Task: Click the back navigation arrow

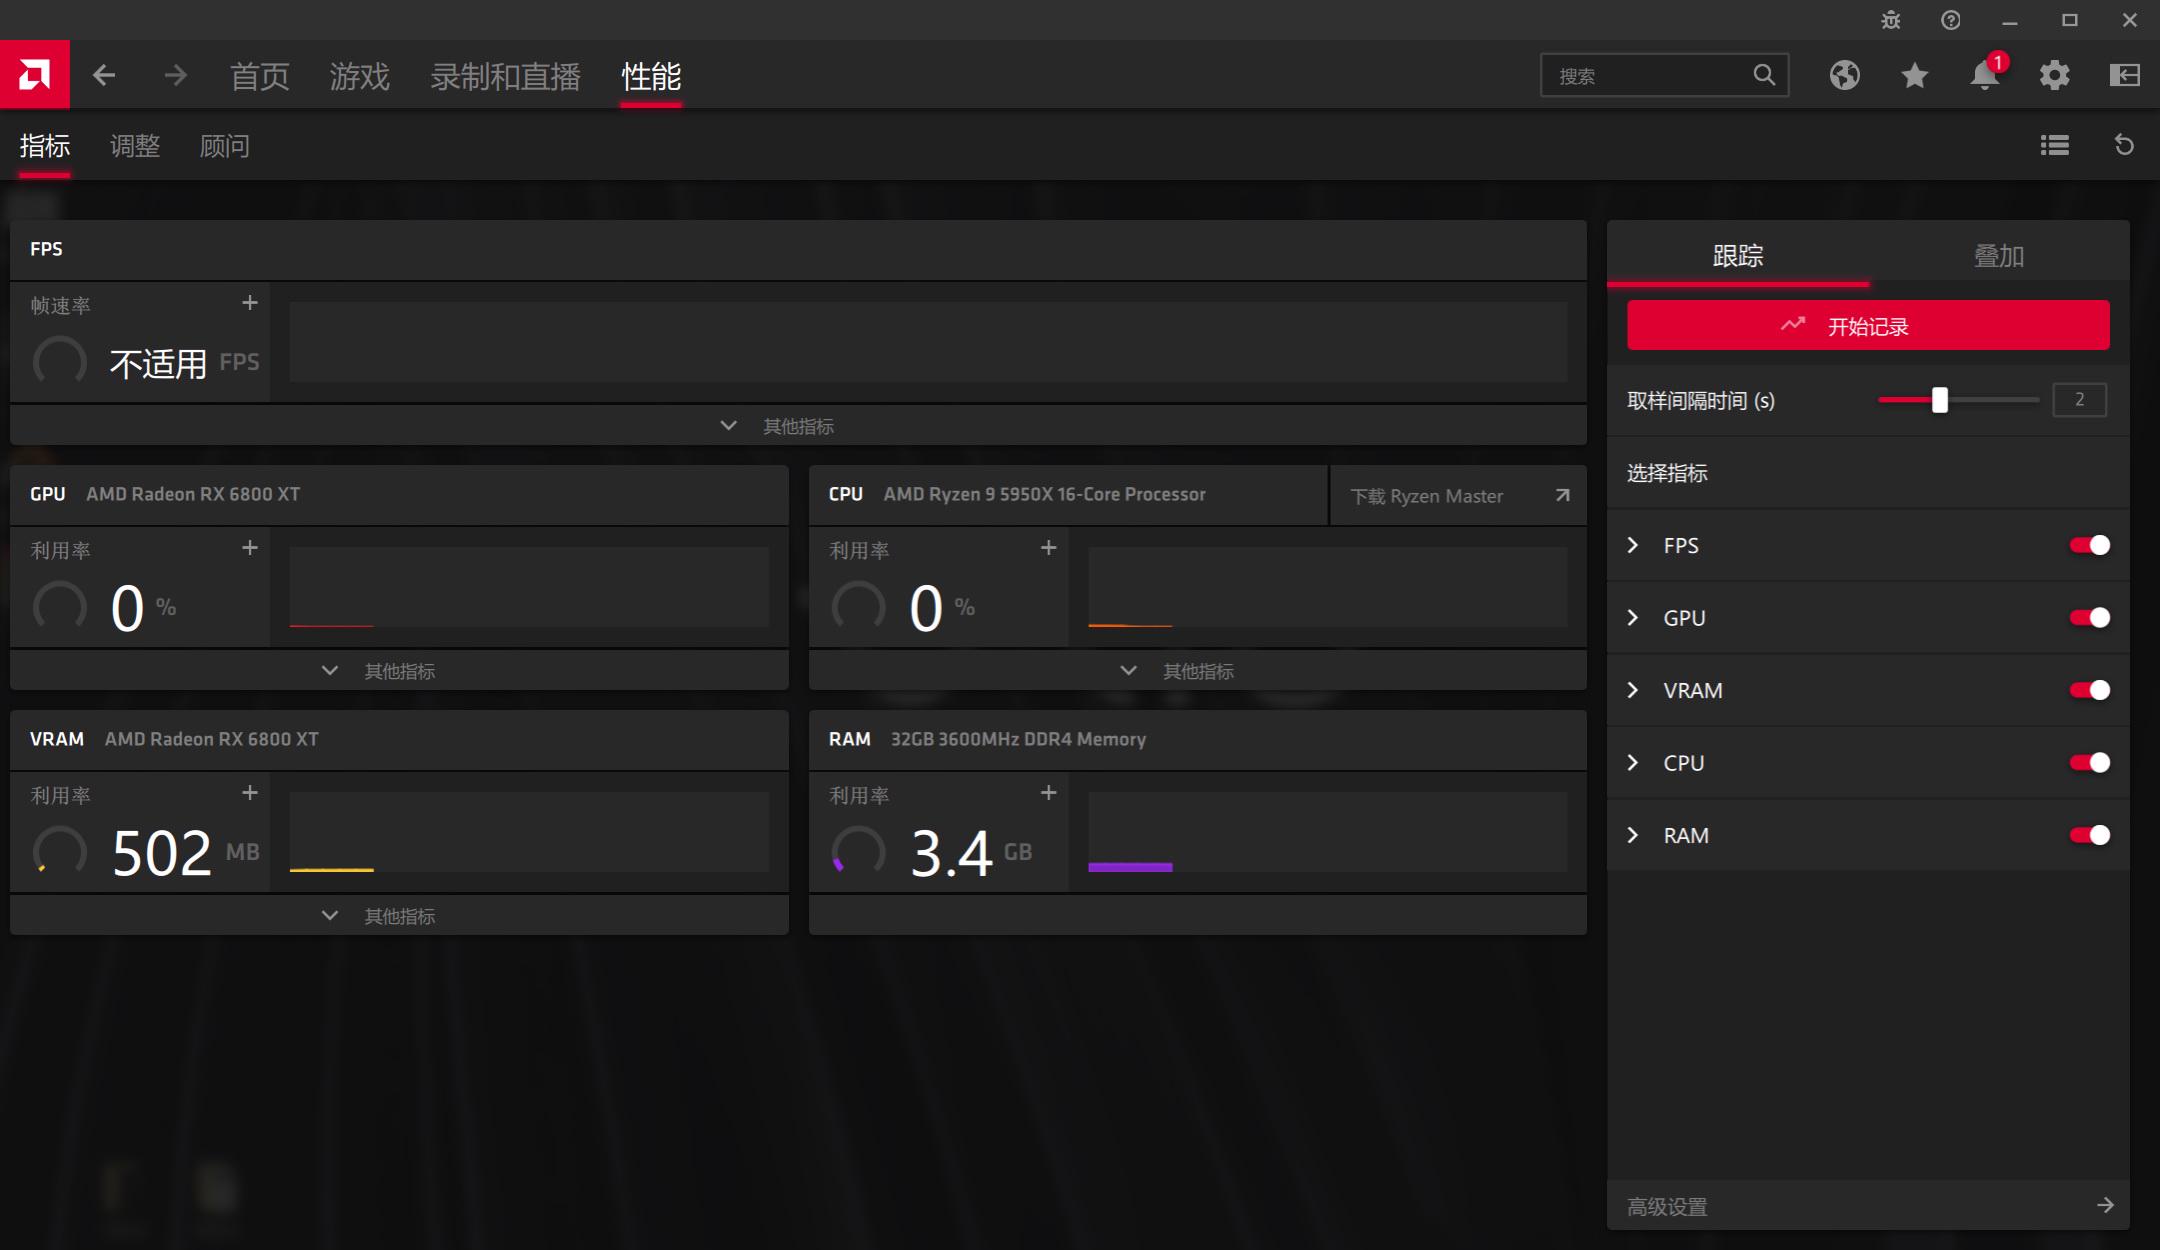Action: pos(104,75)
